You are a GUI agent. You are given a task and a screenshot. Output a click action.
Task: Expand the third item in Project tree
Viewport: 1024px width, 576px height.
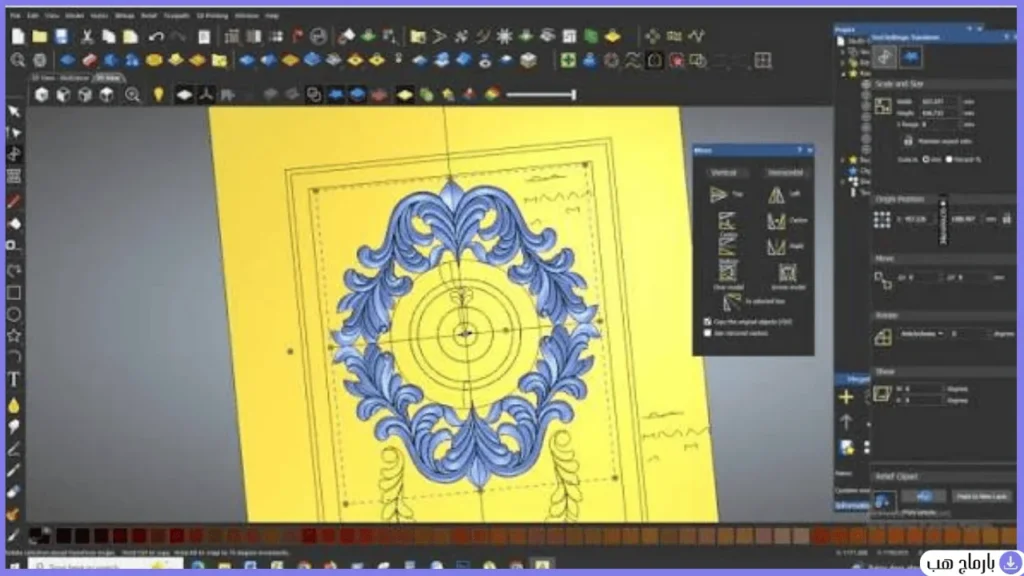click(x=843, y=63)
